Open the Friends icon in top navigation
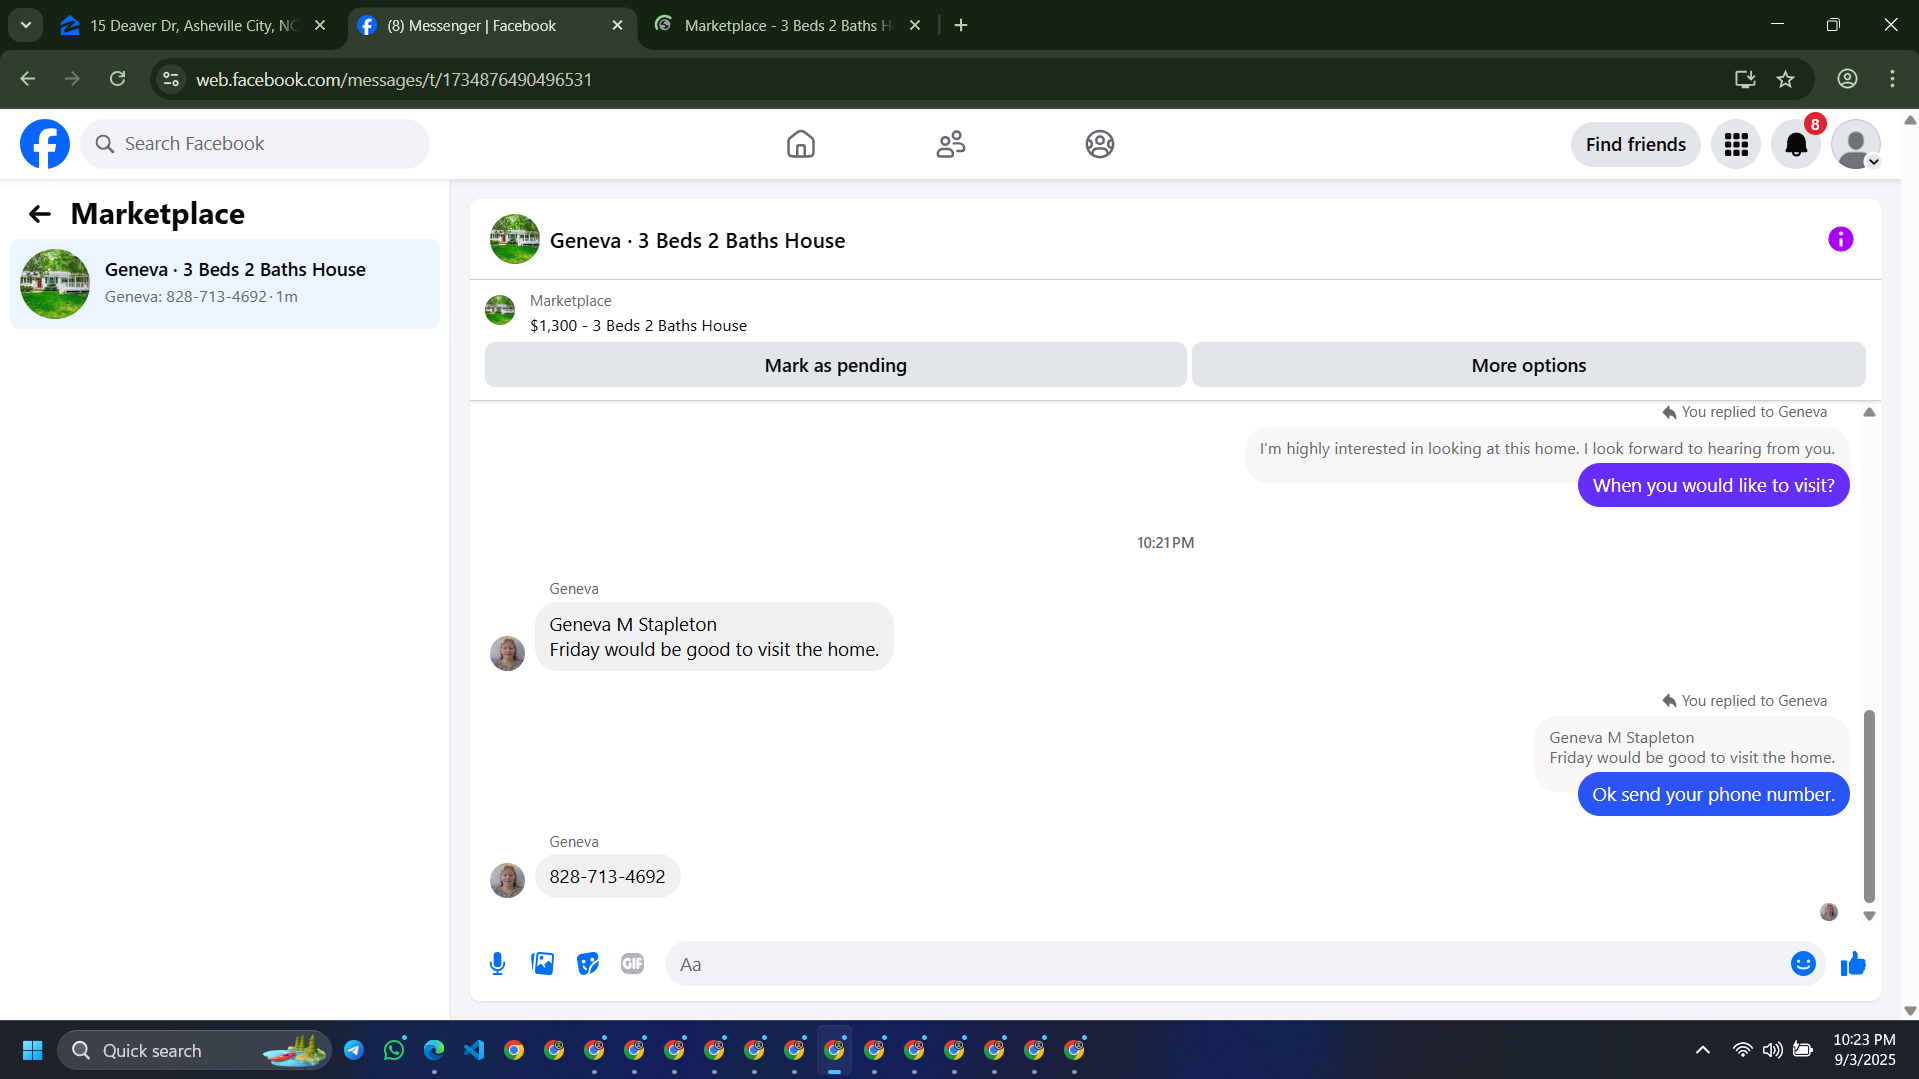 pos(951,144)
